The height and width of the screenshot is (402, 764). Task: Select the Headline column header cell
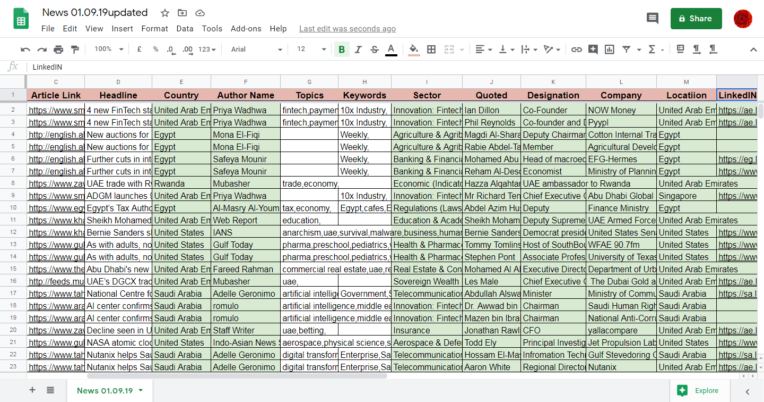(x=118, y=95)
